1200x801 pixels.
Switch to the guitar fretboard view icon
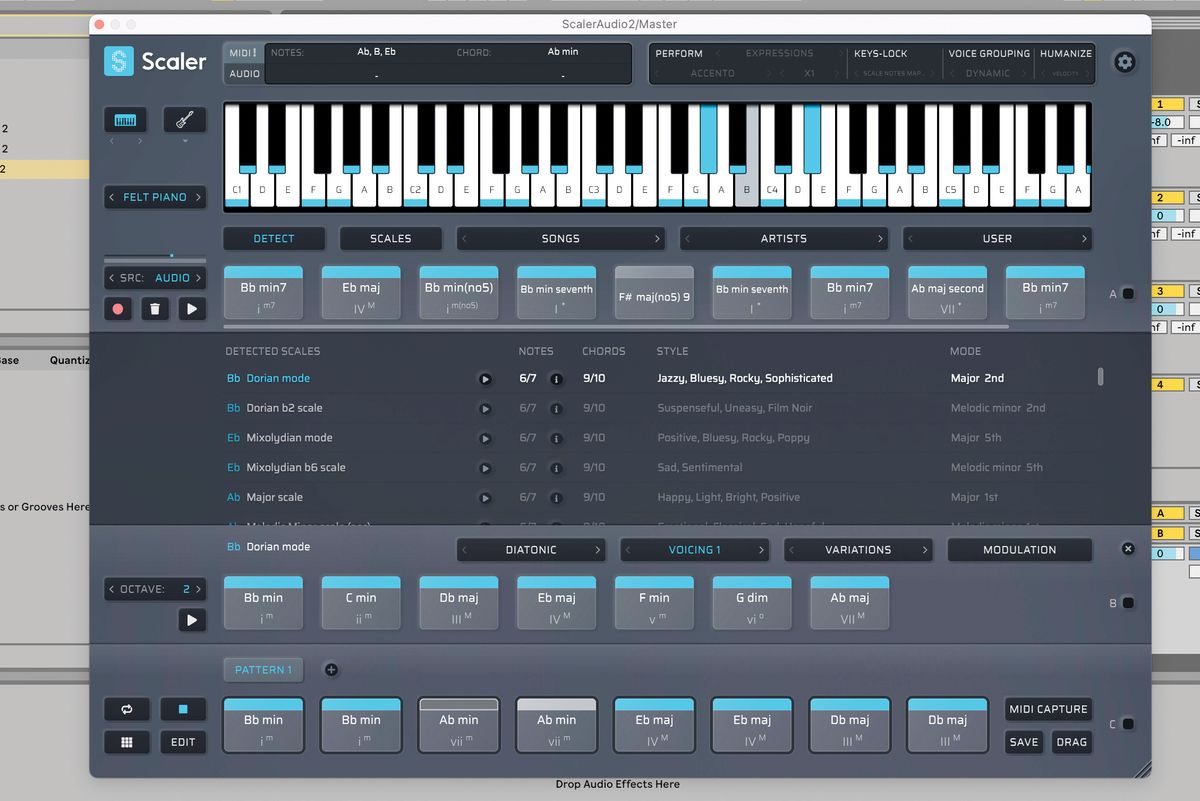click(184, 119)
